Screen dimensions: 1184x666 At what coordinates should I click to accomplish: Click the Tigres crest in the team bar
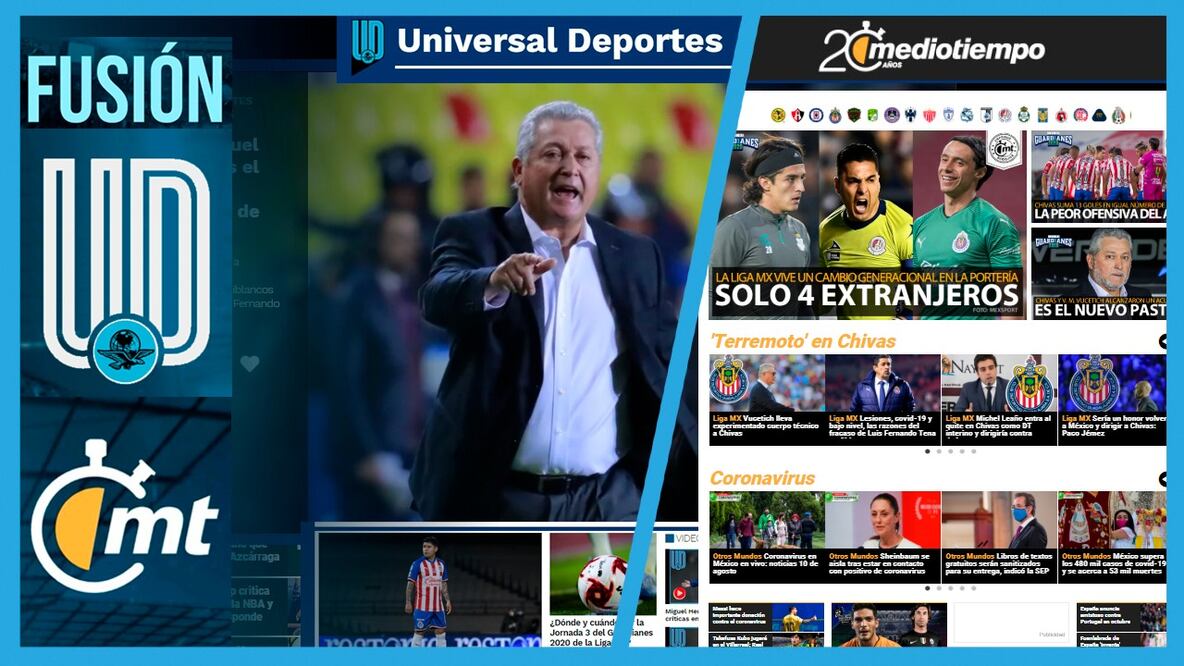pyautogui.click(x=1042, y=115)
